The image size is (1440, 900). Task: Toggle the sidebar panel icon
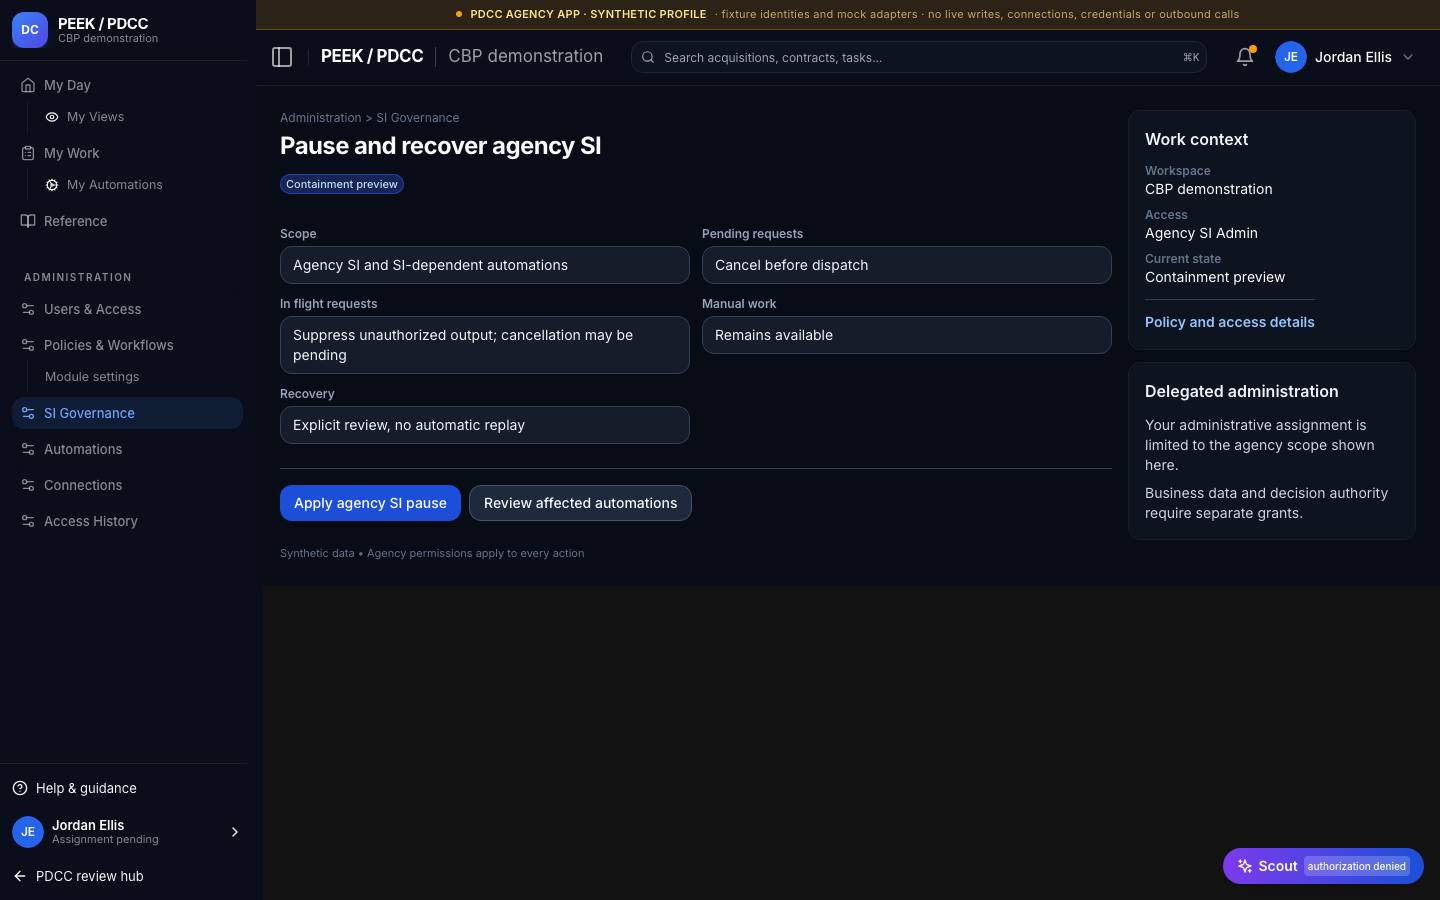[282, 57]
